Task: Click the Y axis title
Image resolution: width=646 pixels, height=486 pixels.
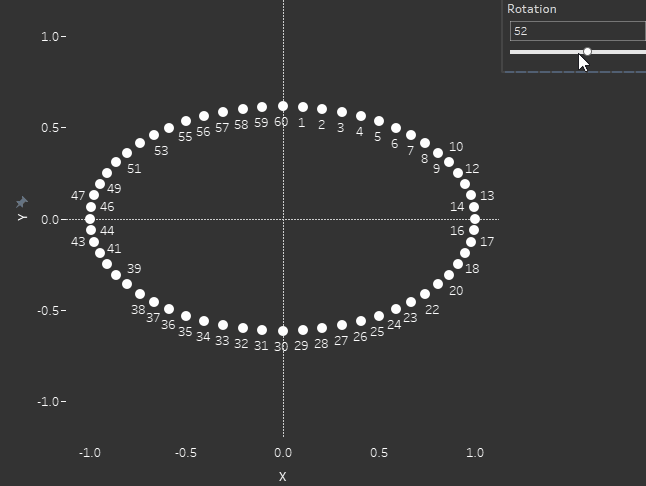Action: [22, 217]
